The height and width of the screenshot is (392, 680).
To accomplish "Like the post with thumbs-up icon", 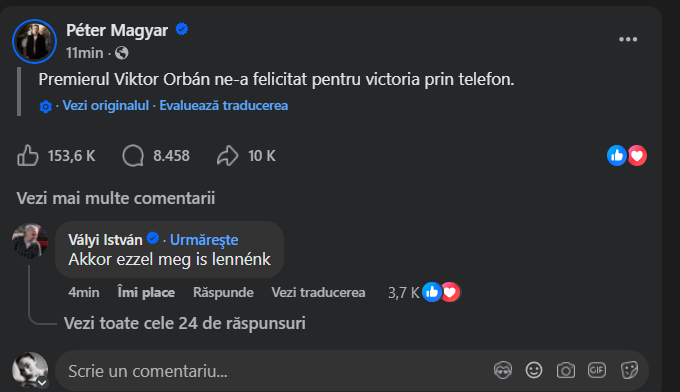I will (28, 155).
